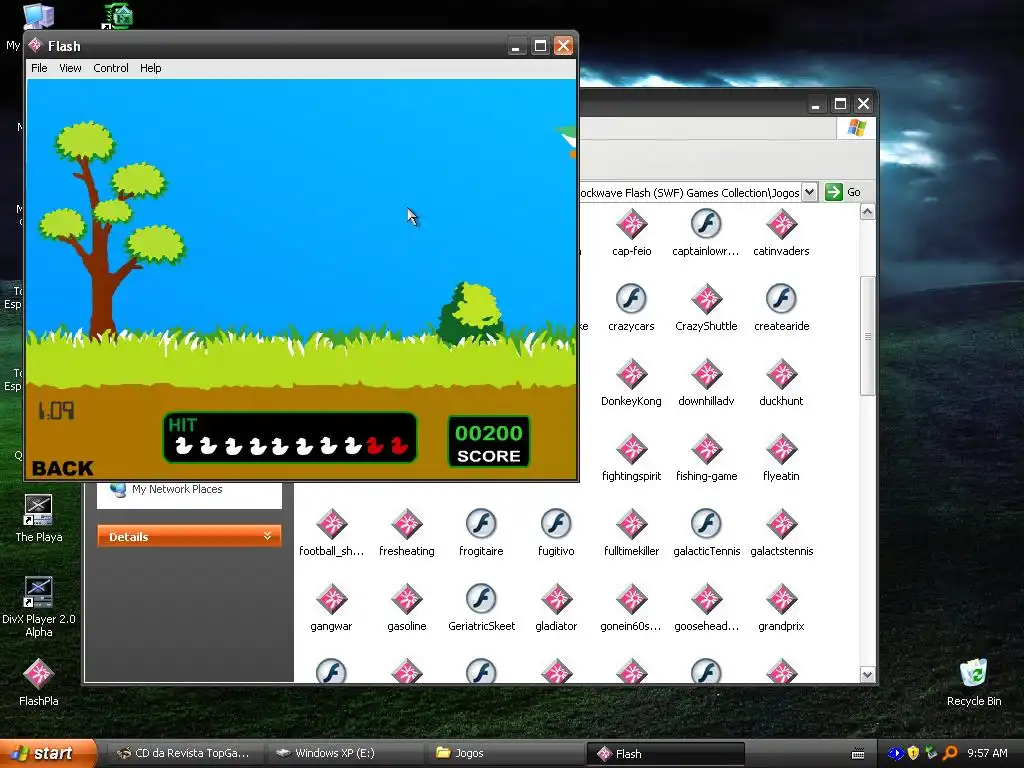Select the DonkeyKong game file
The image size is (1024, 768).
tap(632, 374)
